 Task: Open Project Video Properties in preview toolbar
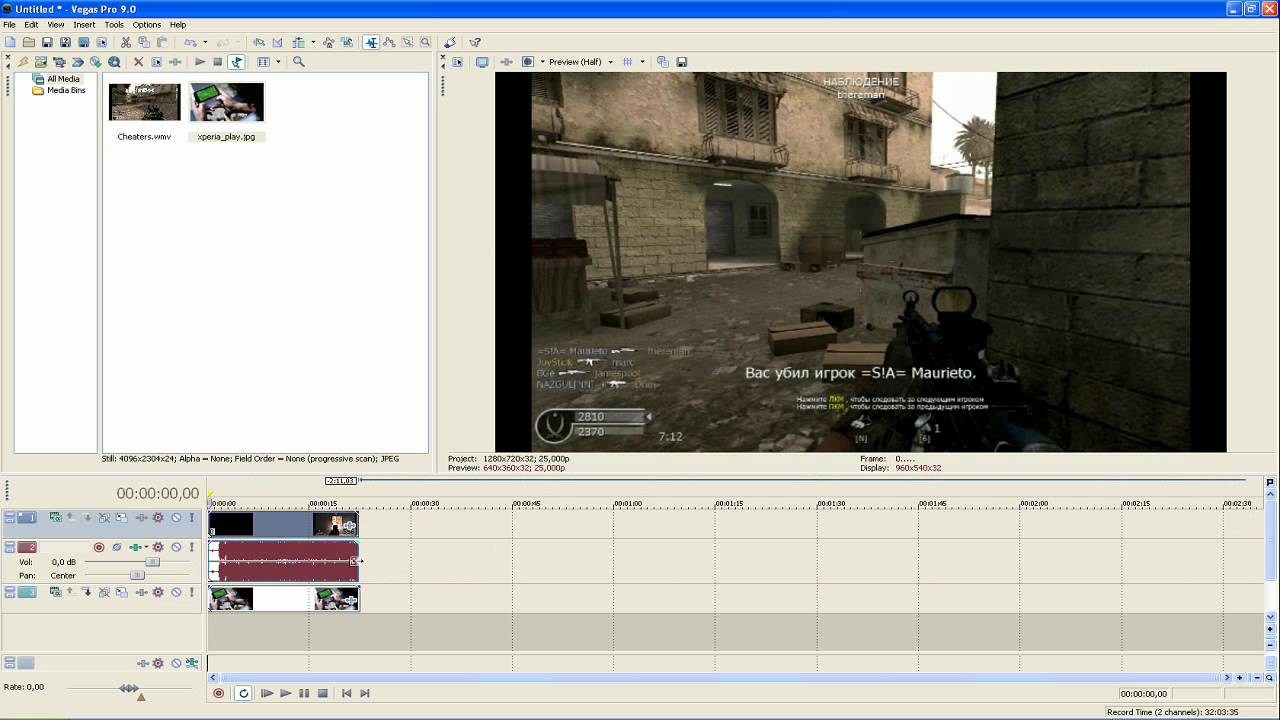point(458,62)
